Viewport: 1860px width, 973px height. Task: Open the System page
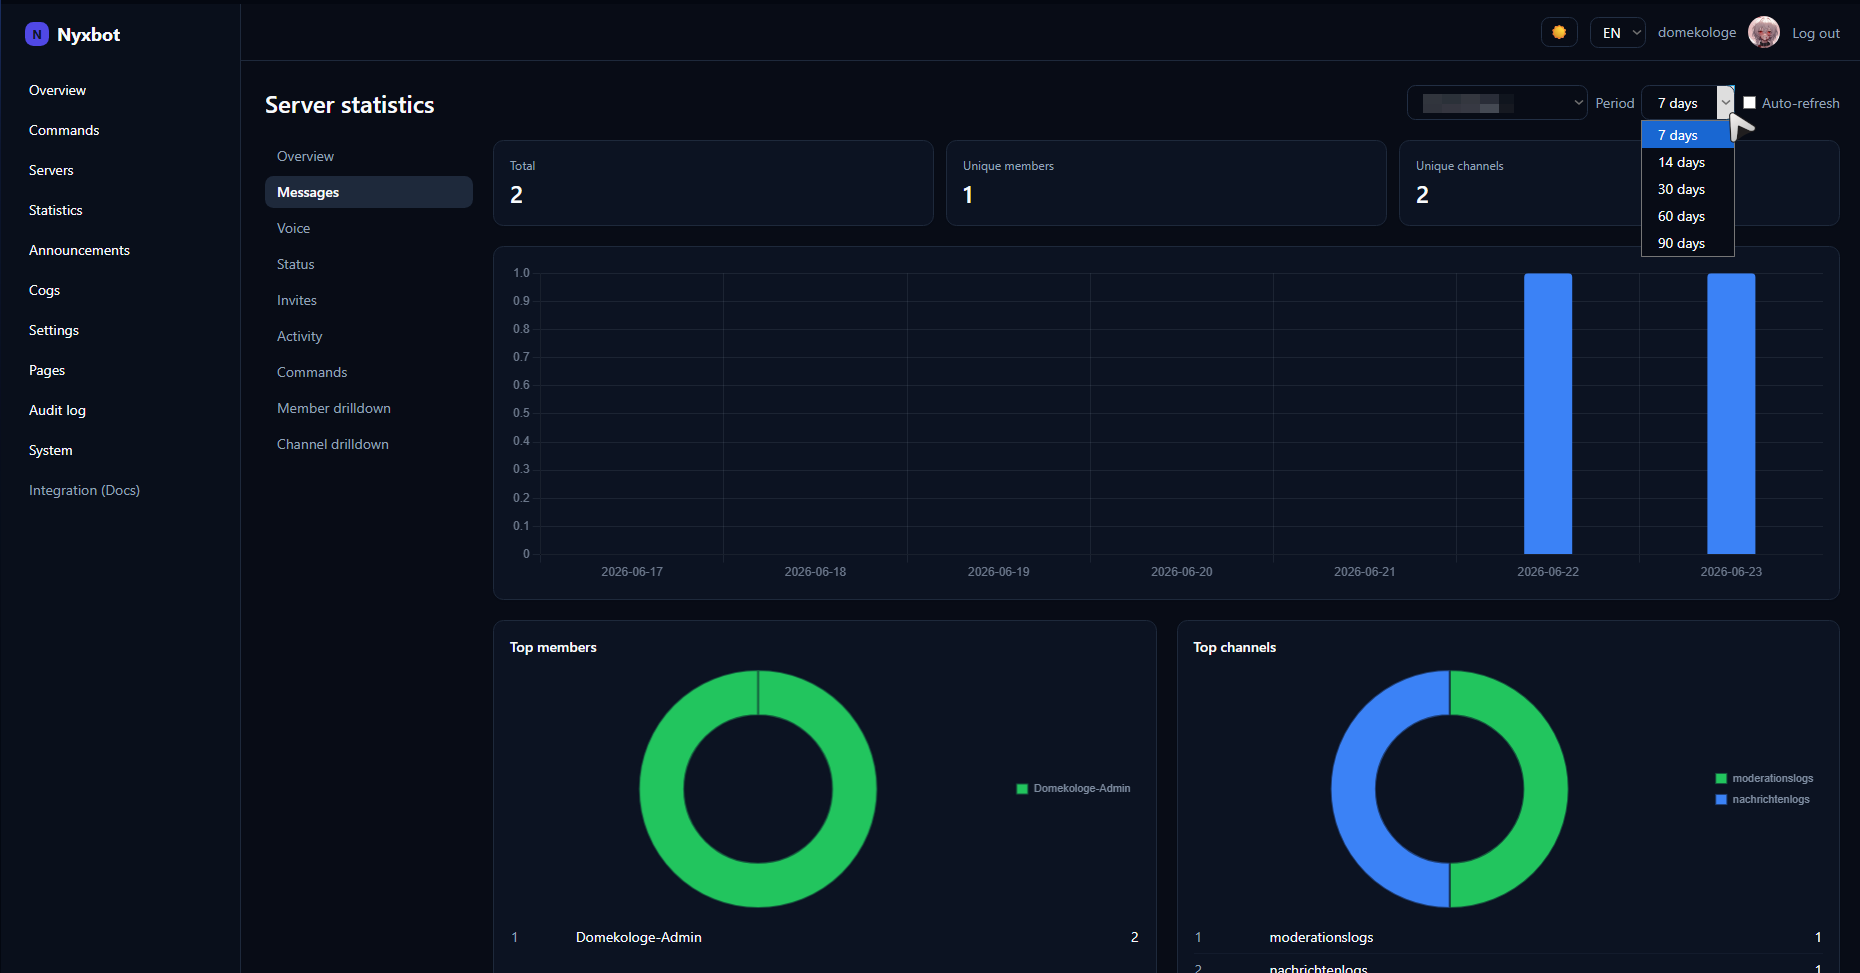click(50, 450)
